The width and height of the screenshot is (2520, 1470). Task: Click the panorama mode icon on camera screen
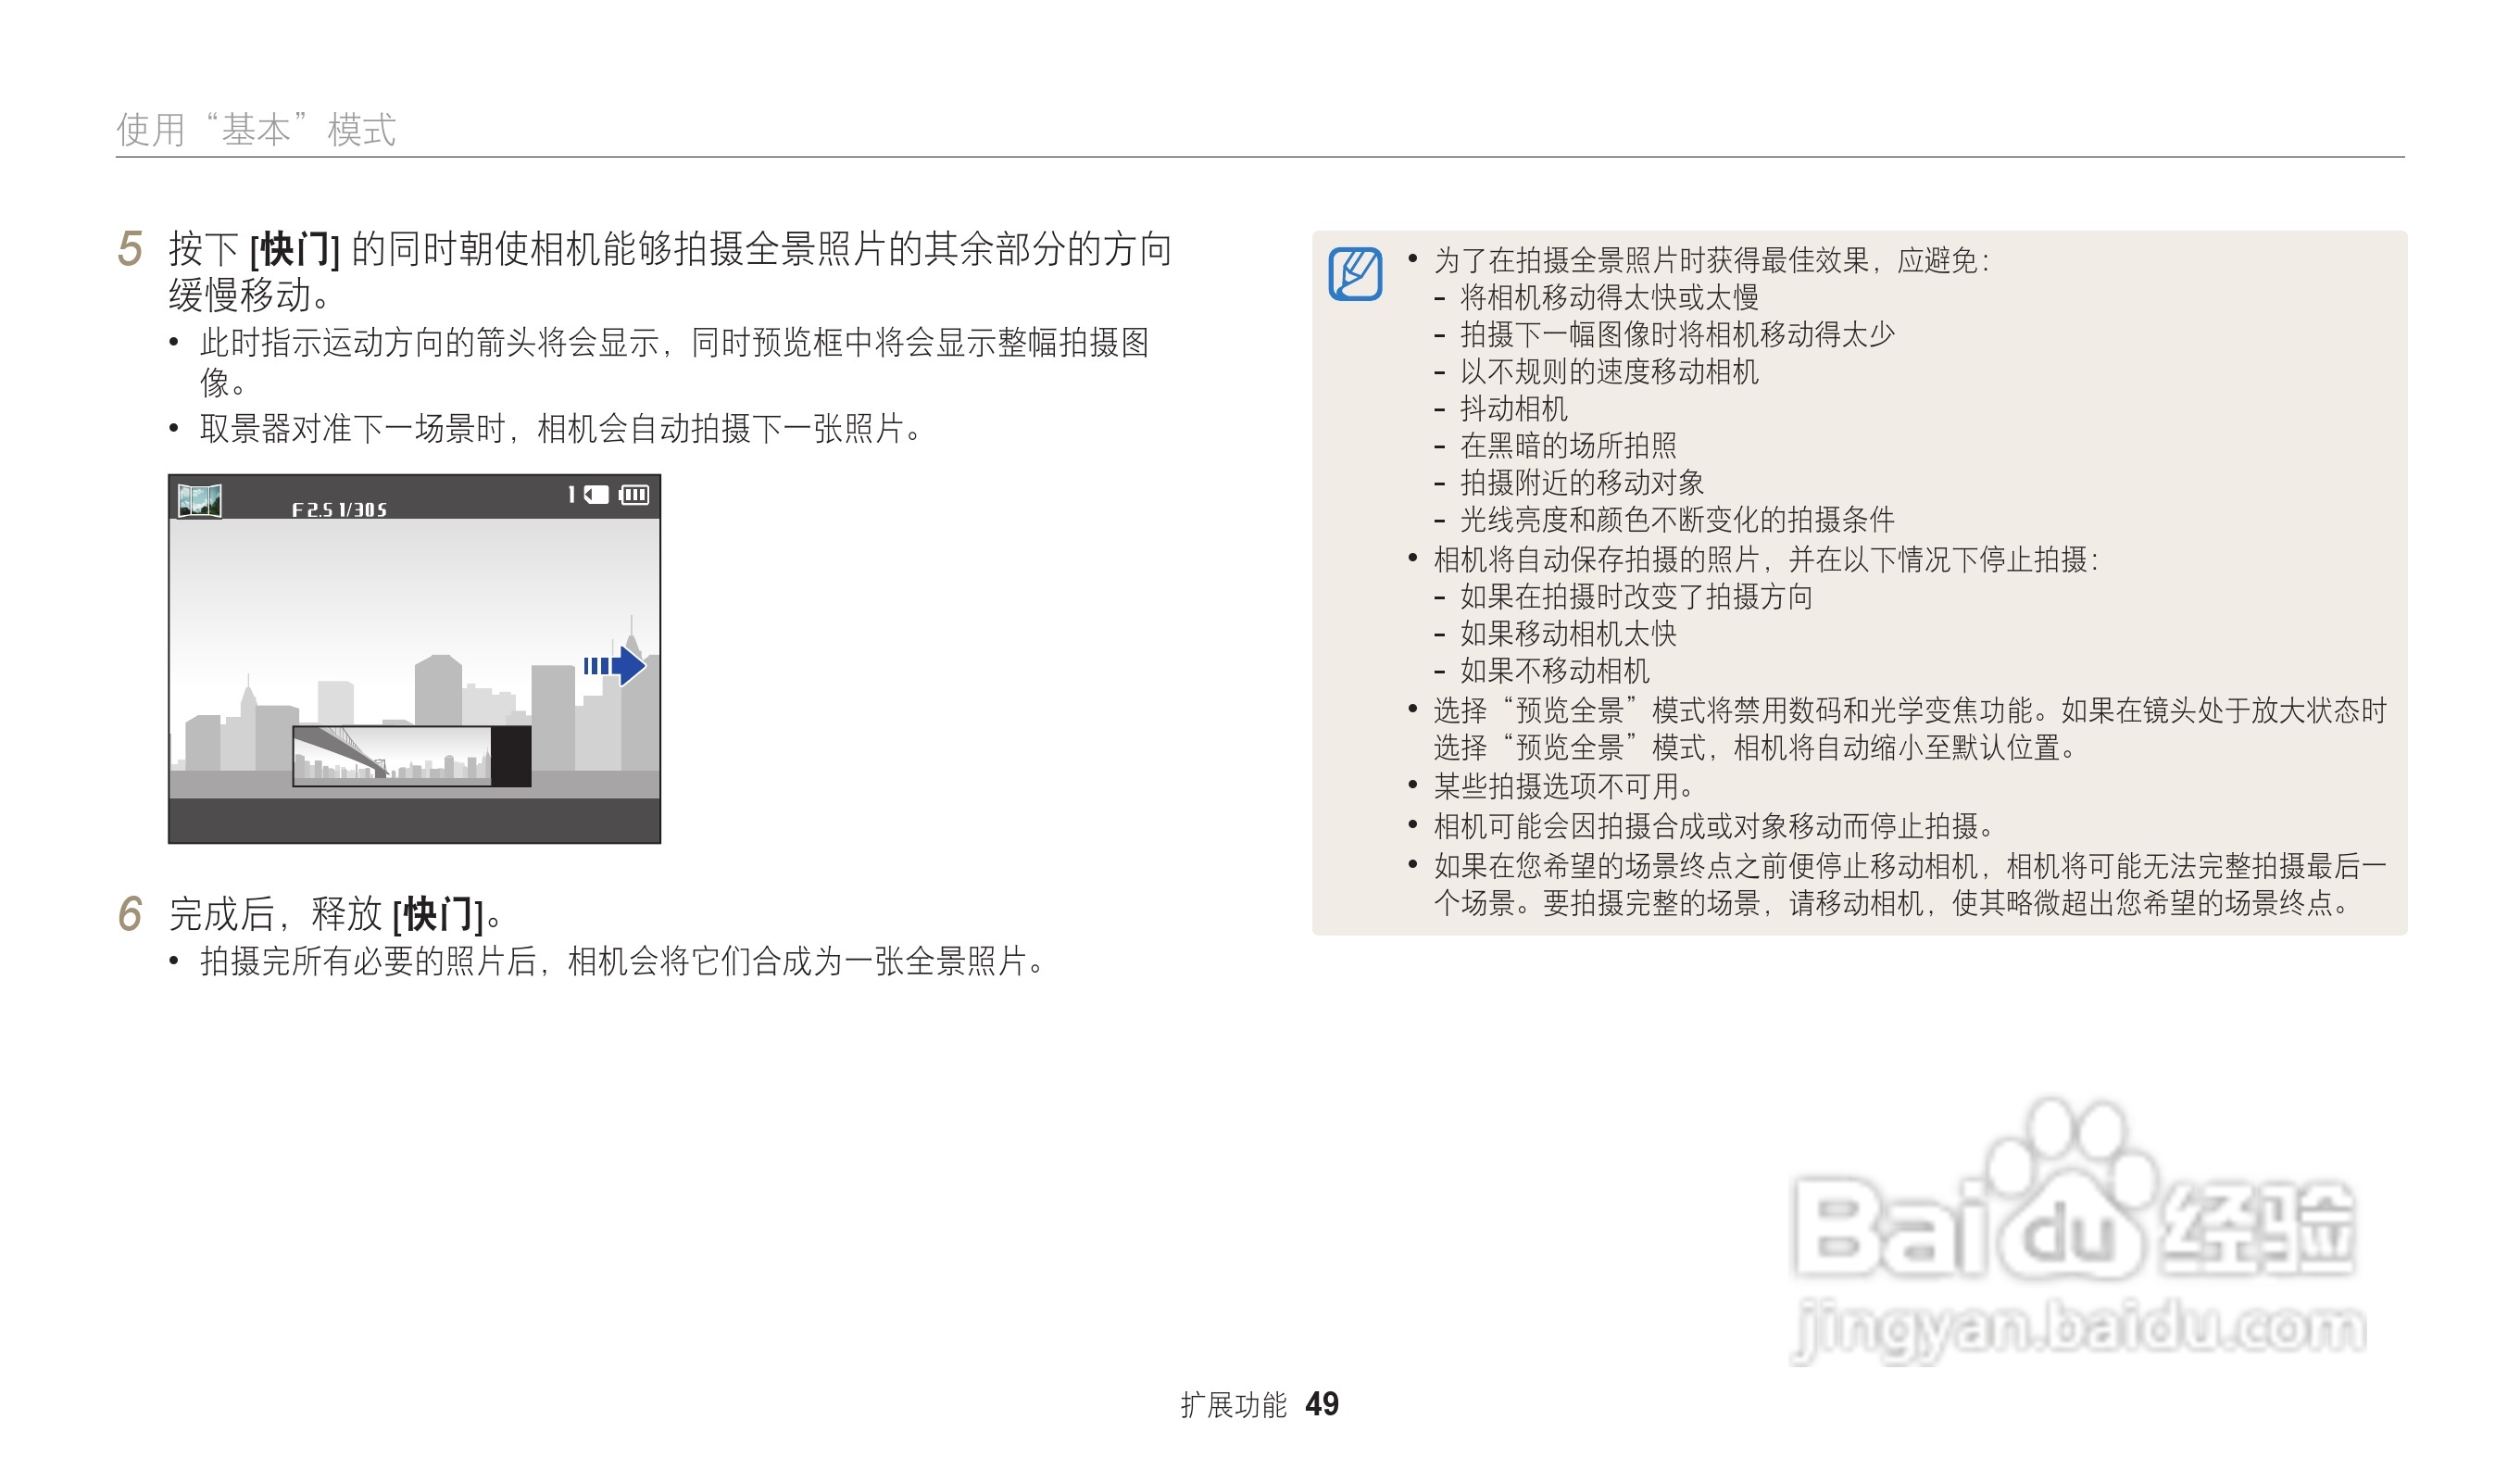point(199,500)
